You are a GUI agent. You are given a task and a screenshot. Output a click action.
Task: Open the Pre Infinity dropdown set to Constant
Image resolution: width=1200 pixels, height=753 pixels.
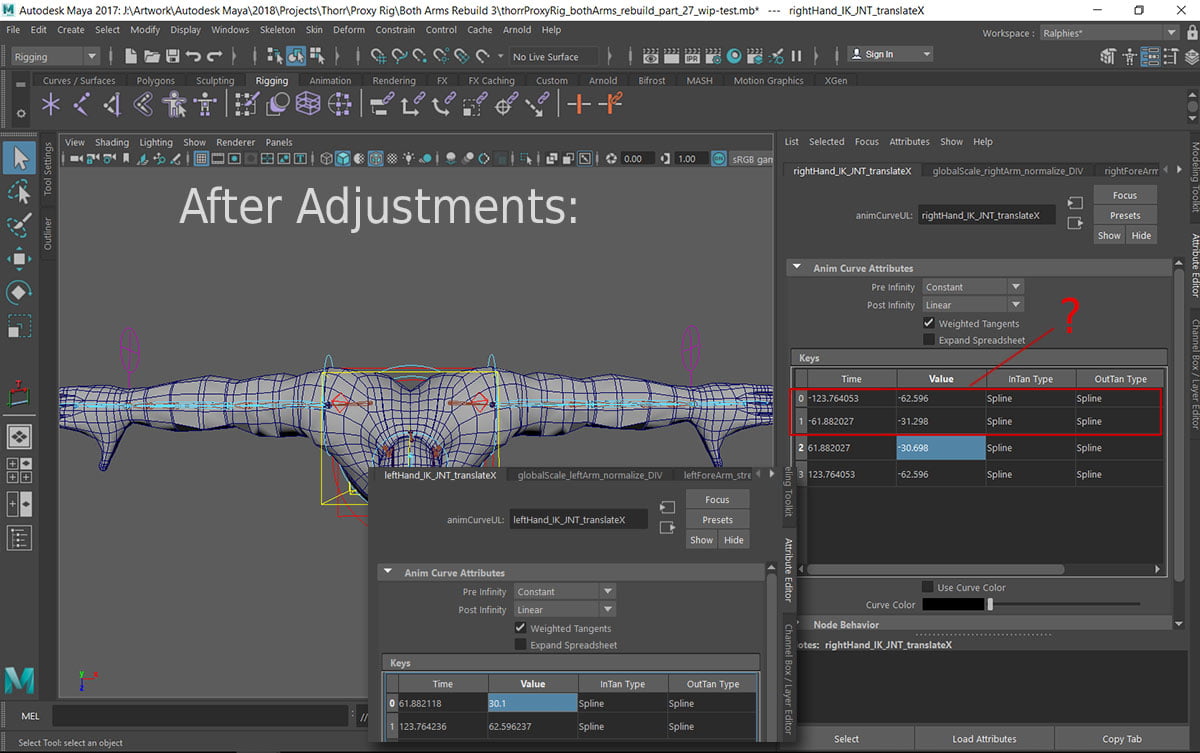click(973, 287)
